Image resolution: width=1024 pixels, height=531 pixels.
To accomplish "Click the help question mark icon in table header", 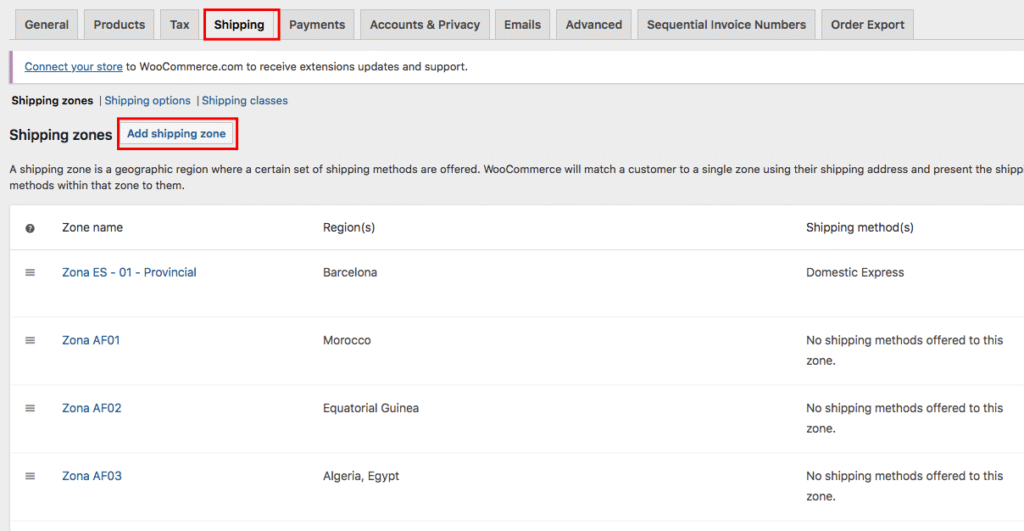I will coord(30,228).
